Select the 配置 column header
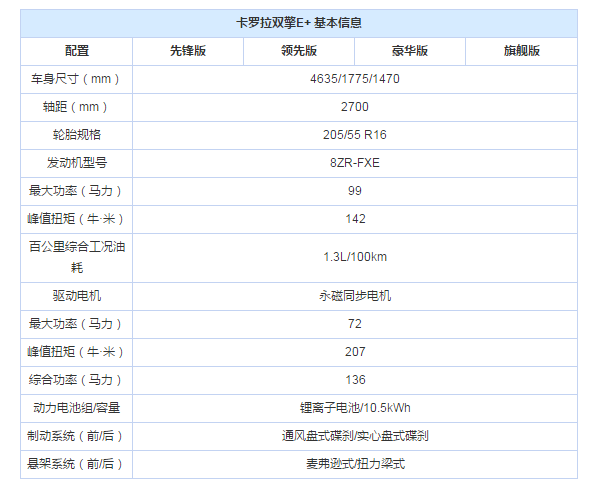Image resolution: width=598 pixels, height=487 pixels. pyautogui.click(x=77, y=51)
